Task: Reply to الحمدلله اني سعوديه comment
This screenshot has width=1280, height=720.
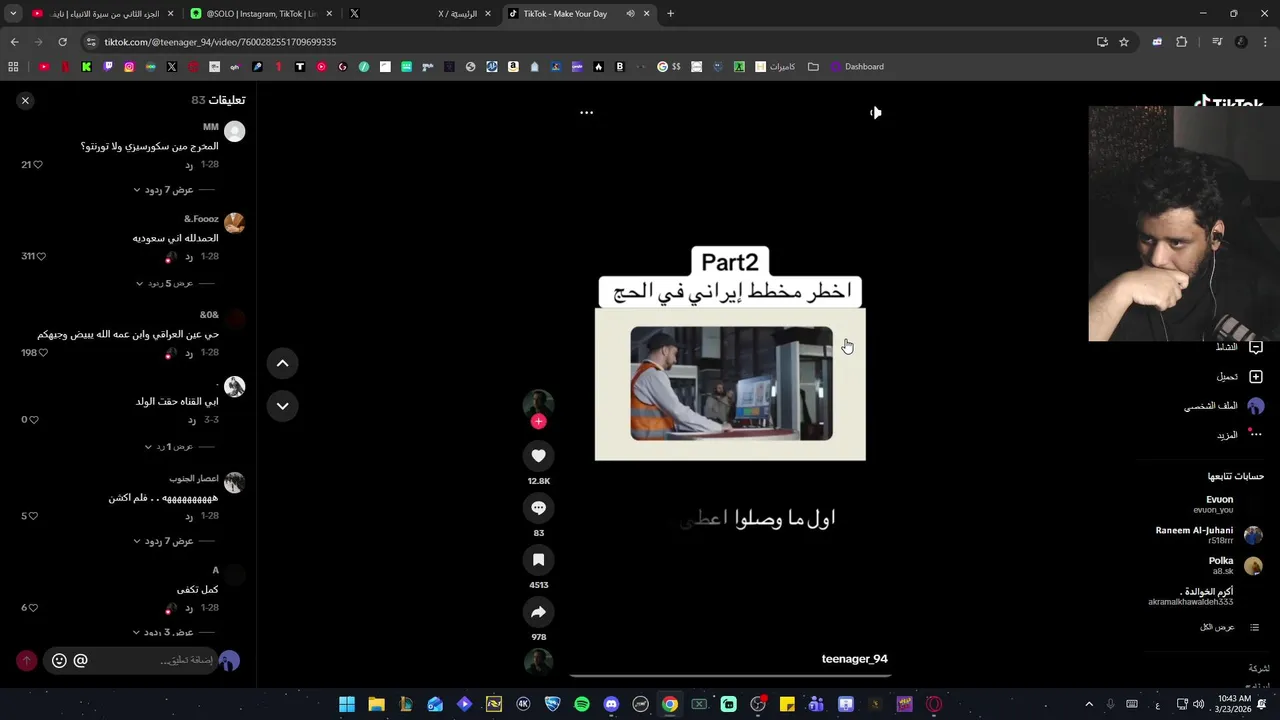Action: [188, 257]
